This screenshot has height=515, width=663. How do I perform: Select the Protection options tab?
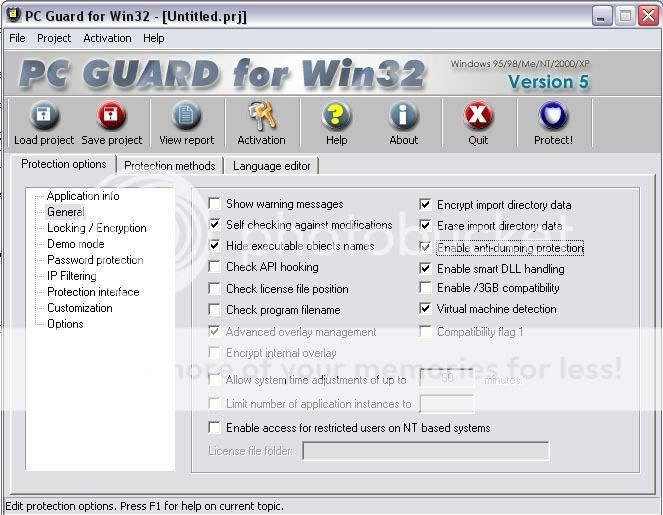(63, 164)
